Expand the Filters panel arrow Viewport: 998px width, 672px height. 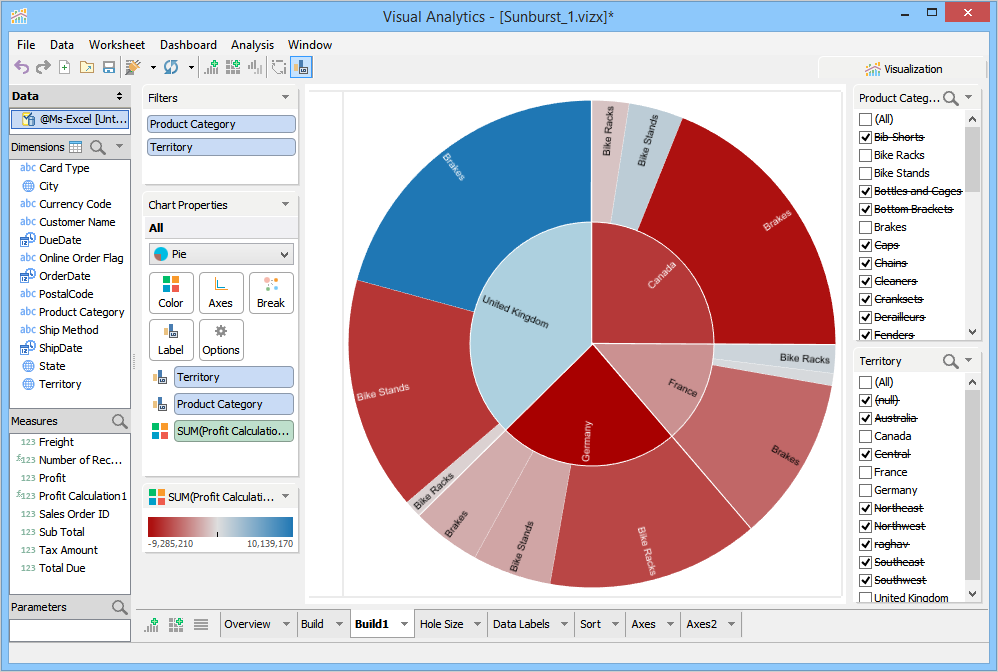tap(285, 97)
